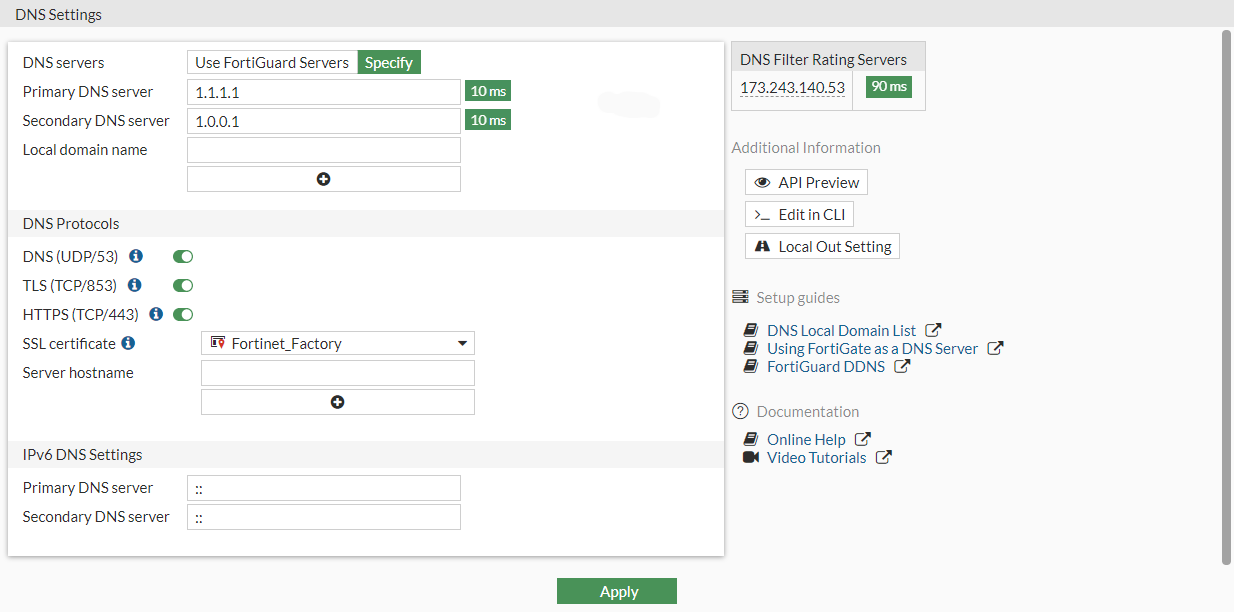Click the info icon next to DNS (UDP/53)
The height and width of the screenshot is (612, 1234).
tap(136, 257)
